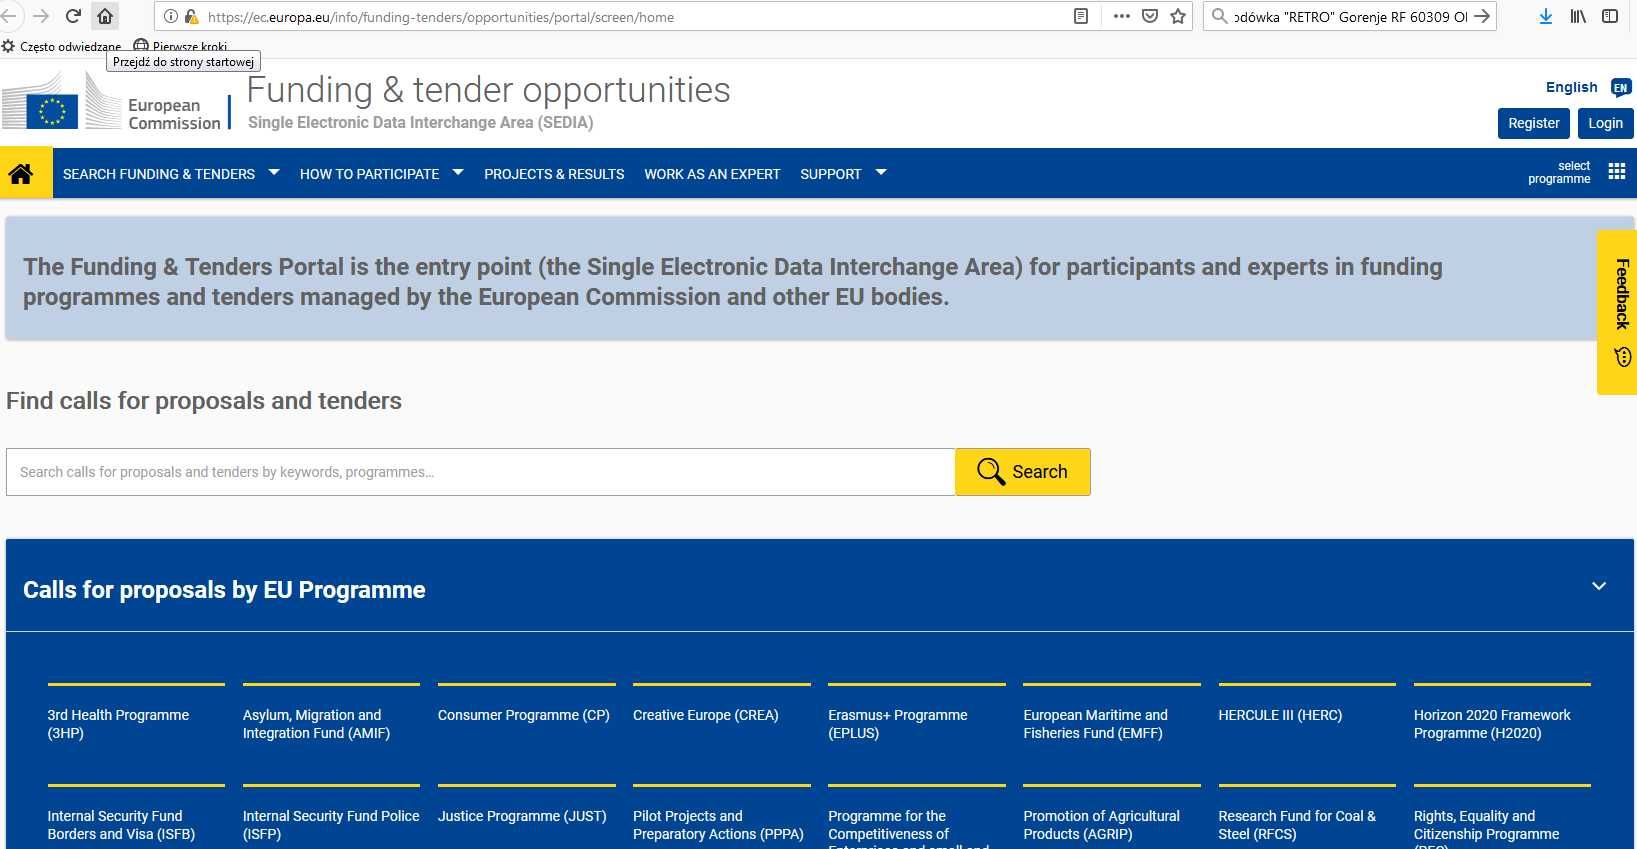Open the page actions three-dots icon
This screenshot has width=1637, height=849.
tap(1121, 16)
